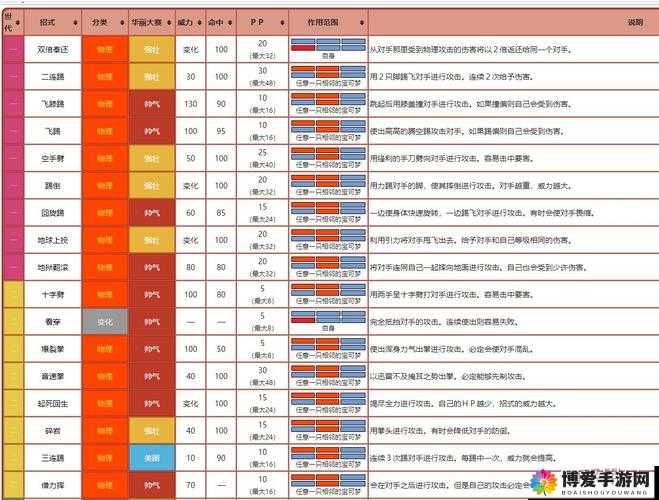Click the description text of 十字劈 row
The image size is (659, 500).
click(451, 295)
